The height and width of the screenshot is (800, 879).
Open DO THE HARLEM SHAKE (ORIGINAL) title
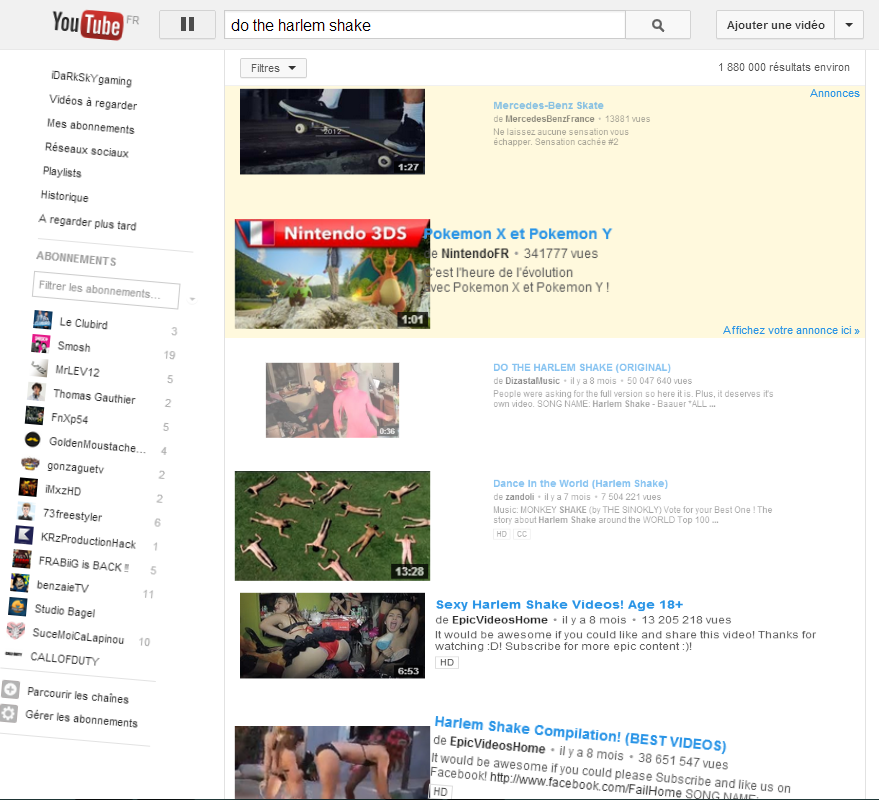[582, 367]
